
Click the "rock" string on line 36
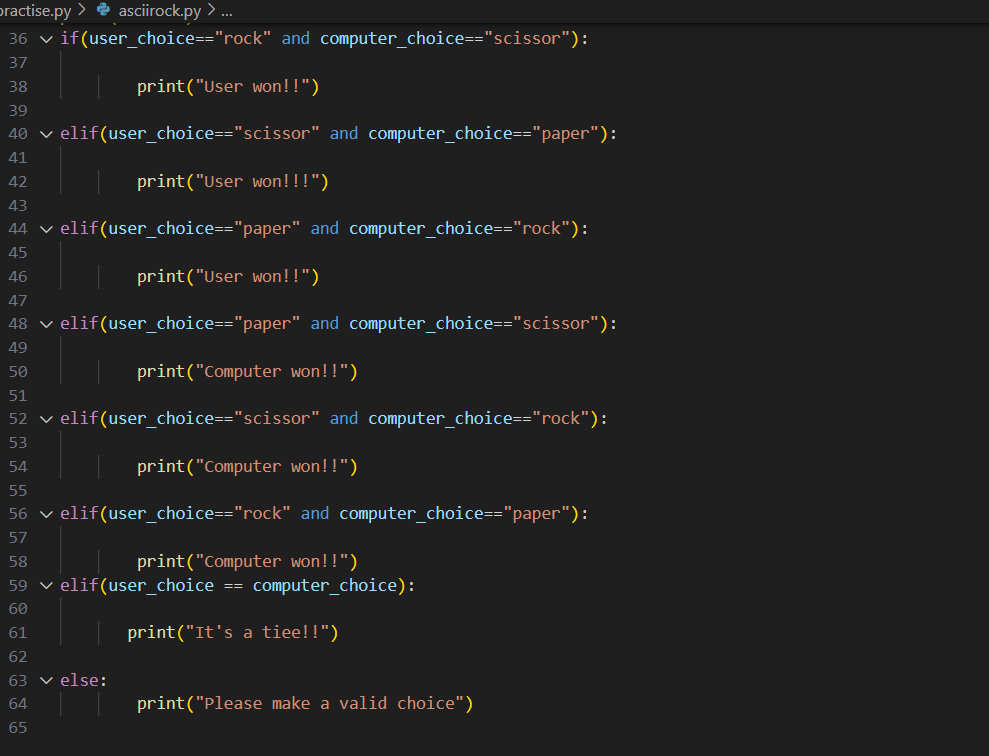243,38
